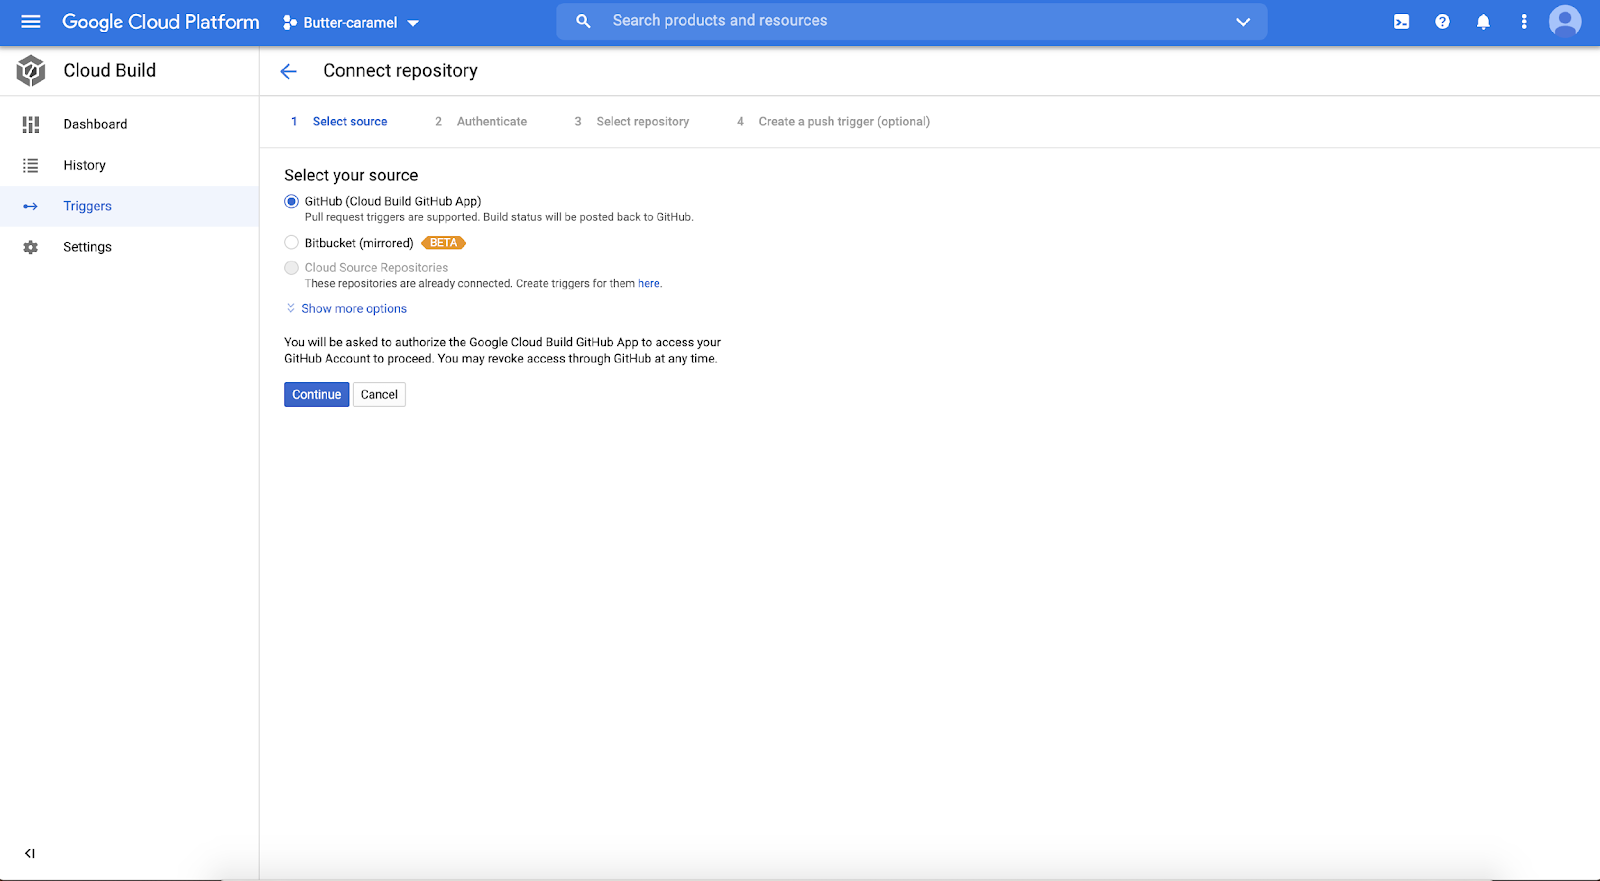Collapse the sidebar using bottom-left arrow
Image resolution: width=1600 pixels, height=881 pixels.
pos(30,853)
